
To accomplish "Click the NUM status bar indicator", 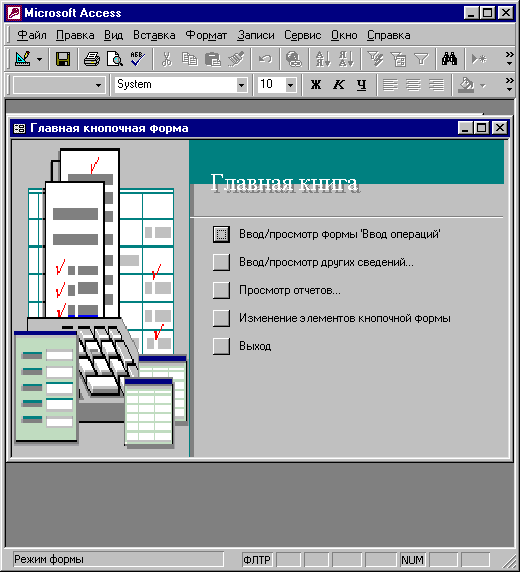I will [412, 559].
